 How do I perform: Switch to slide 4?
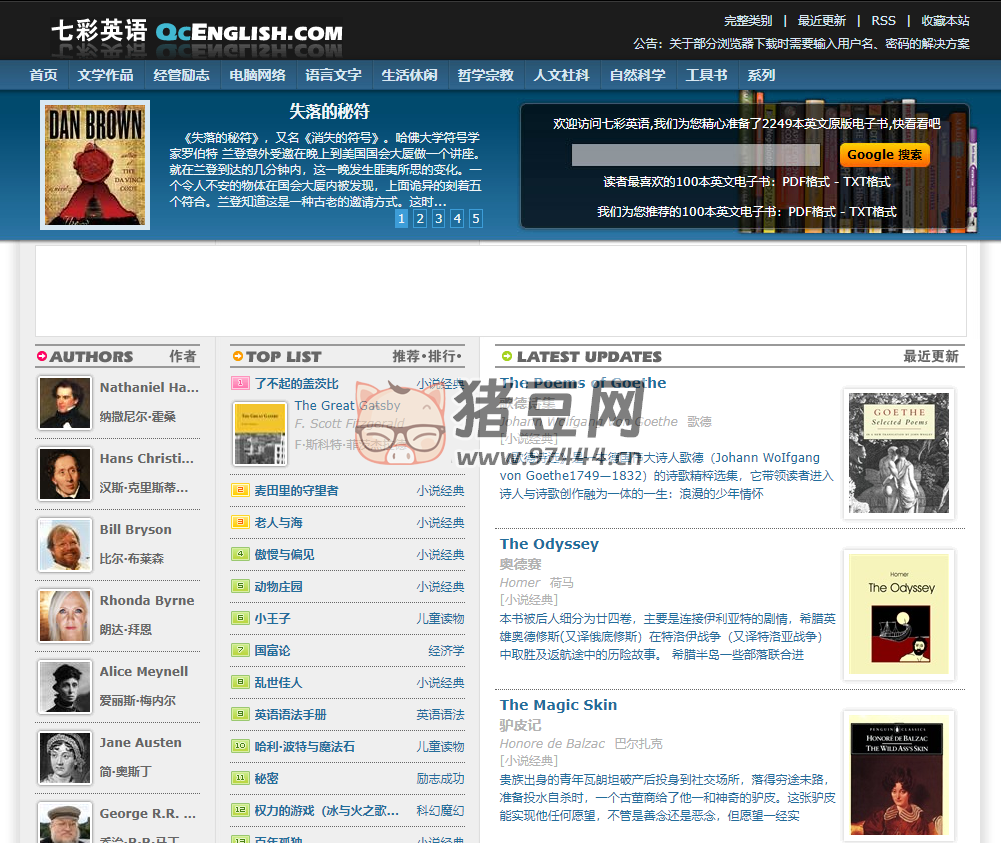coord(457,219)
